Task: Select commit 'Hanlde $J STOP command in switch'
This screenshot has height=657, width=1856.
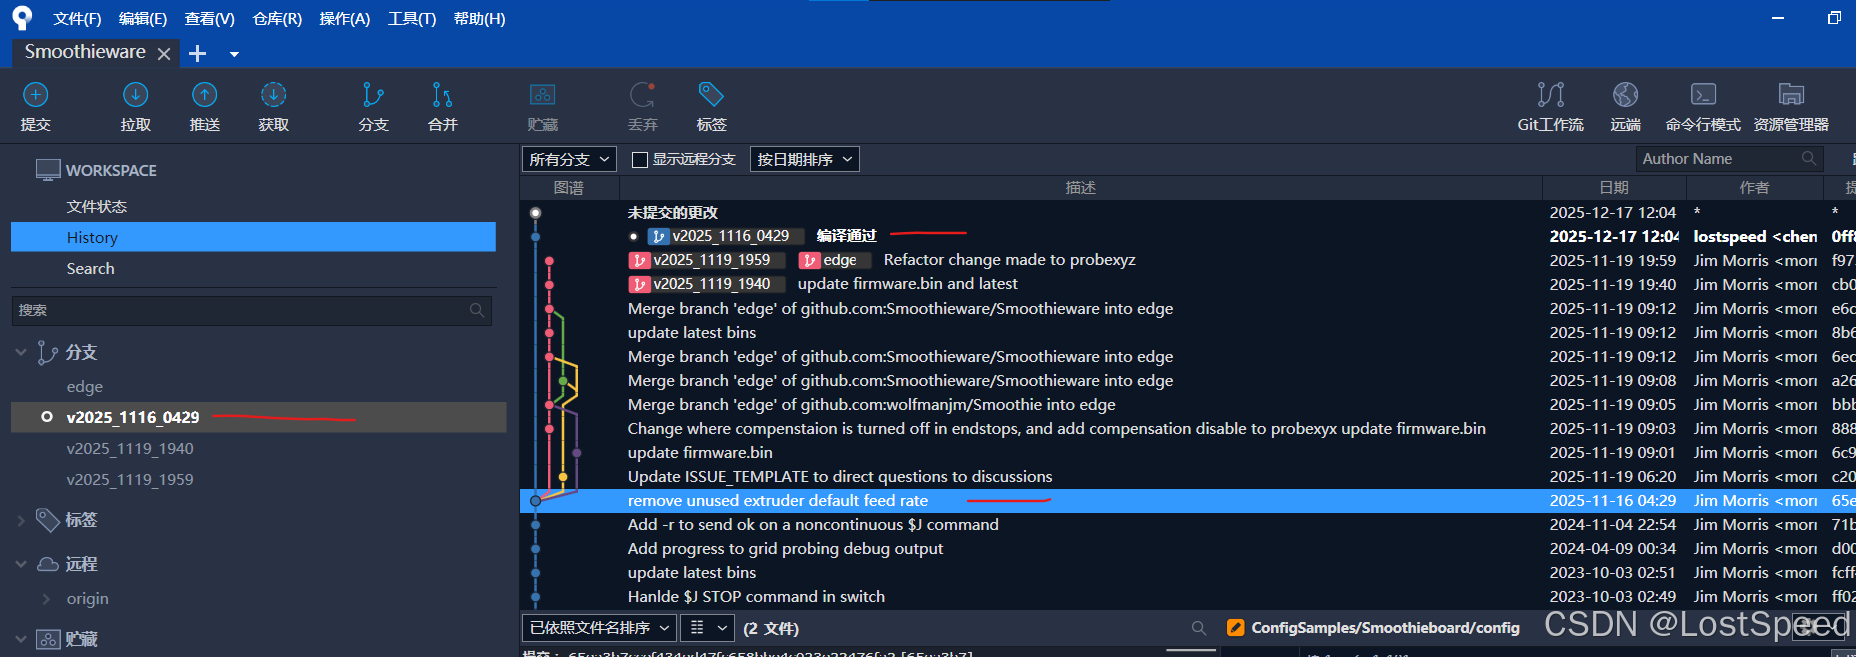Action: pyautogui.click(x=1188, y=596)
